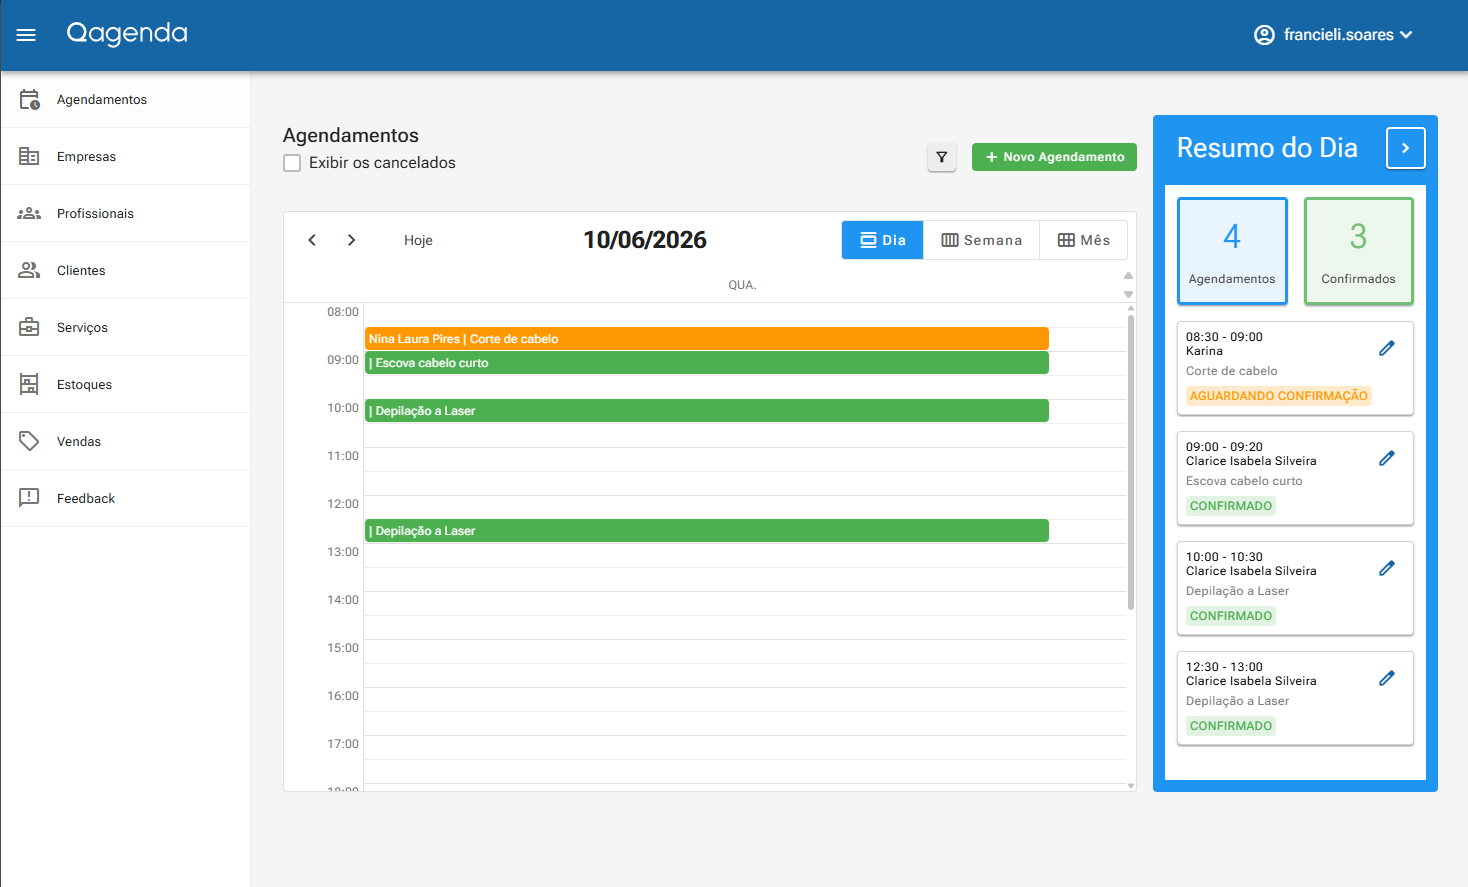Go to previous day with left chevron
The image size is (1468, 887).
pyautogui.click(x=312, y=240)
